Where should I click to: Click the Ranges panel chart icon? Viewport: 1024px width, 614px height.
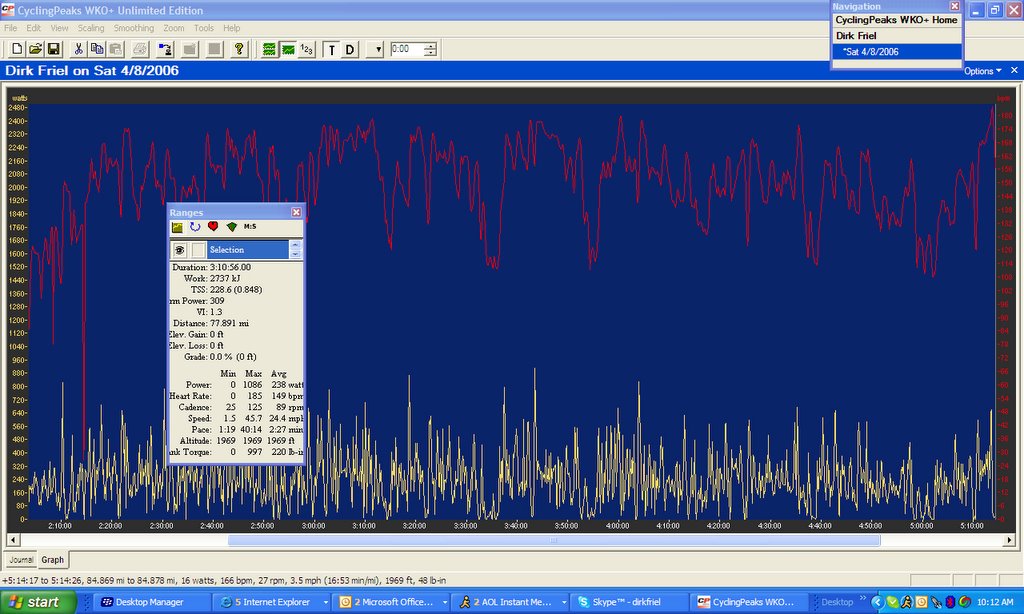pyautogui.click(x=177, y=227)
